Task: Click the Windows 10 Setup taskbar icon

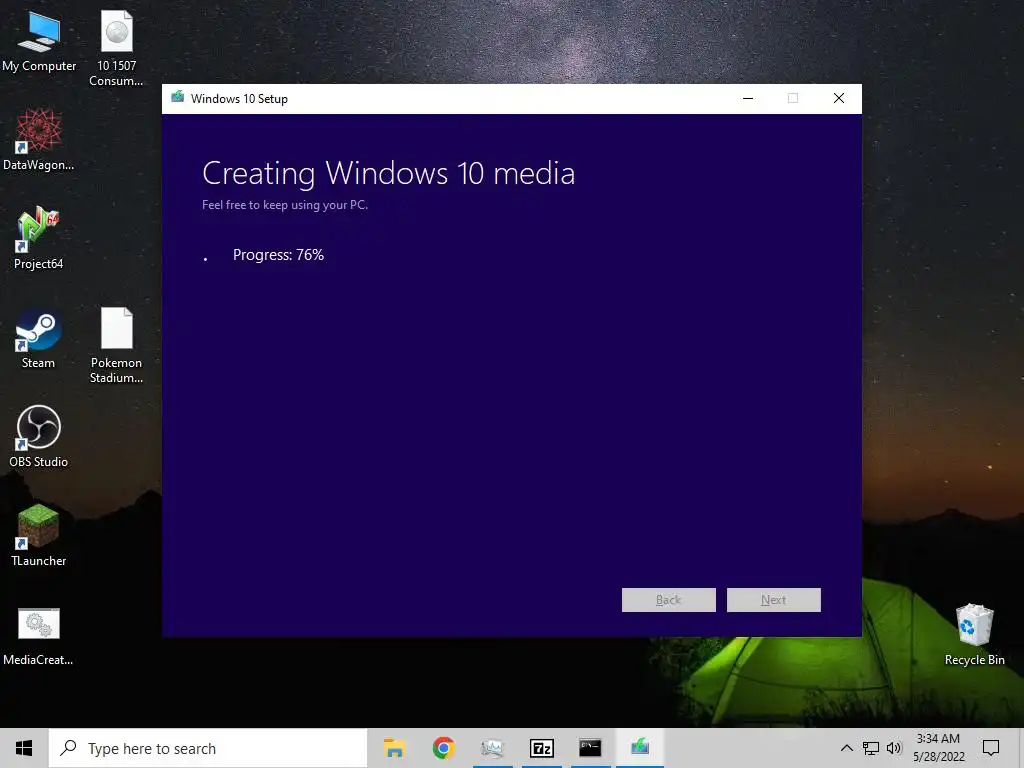Action: 639,748
